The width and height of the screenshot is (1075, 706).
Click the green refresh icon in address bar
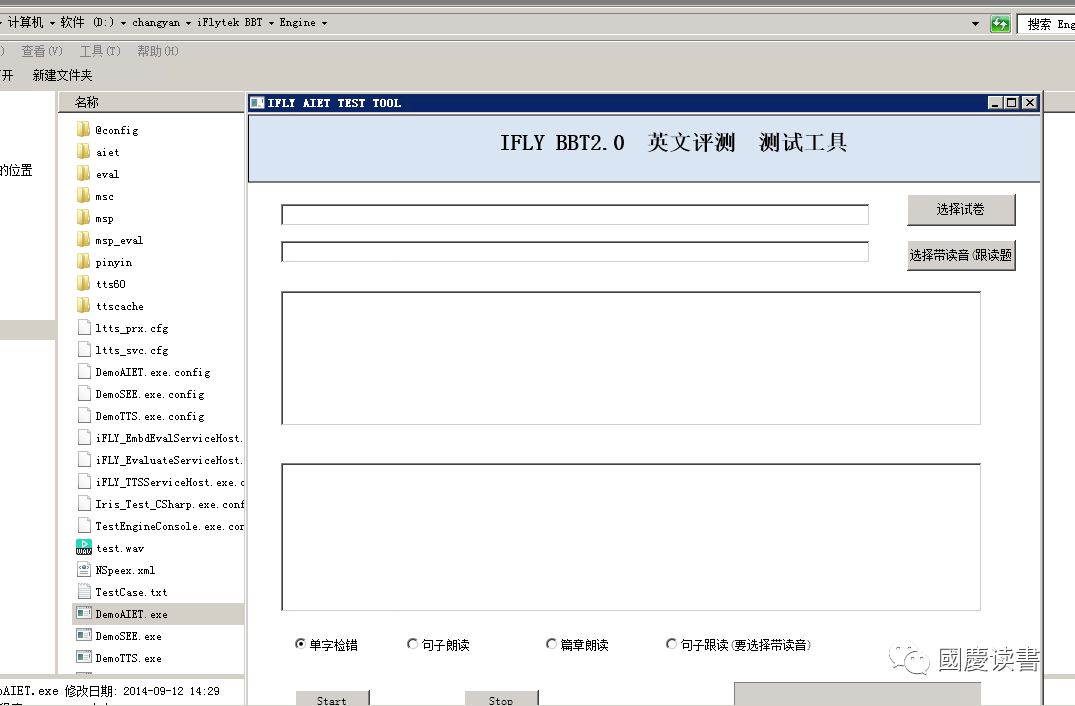(x=1000, y=24)
